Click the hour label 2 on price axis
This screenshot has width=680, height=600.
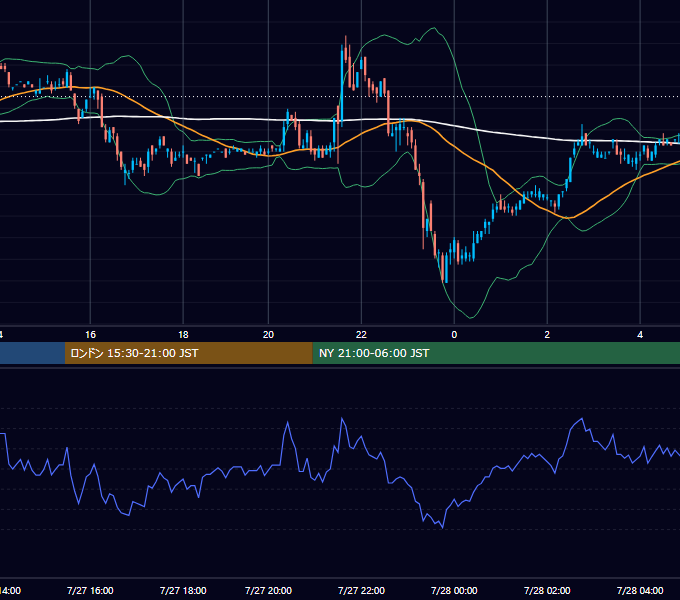tap(547, 335)
